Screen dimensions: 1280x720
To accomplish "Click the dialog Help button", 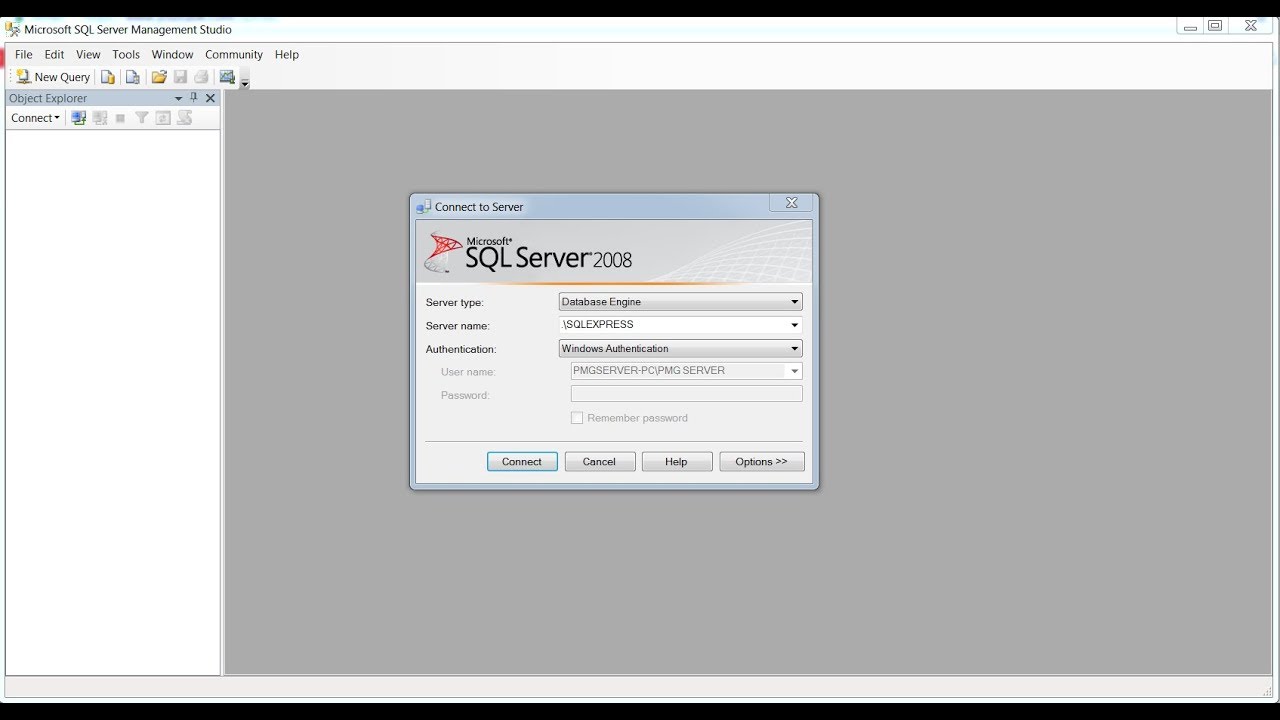I will point(677,462).
